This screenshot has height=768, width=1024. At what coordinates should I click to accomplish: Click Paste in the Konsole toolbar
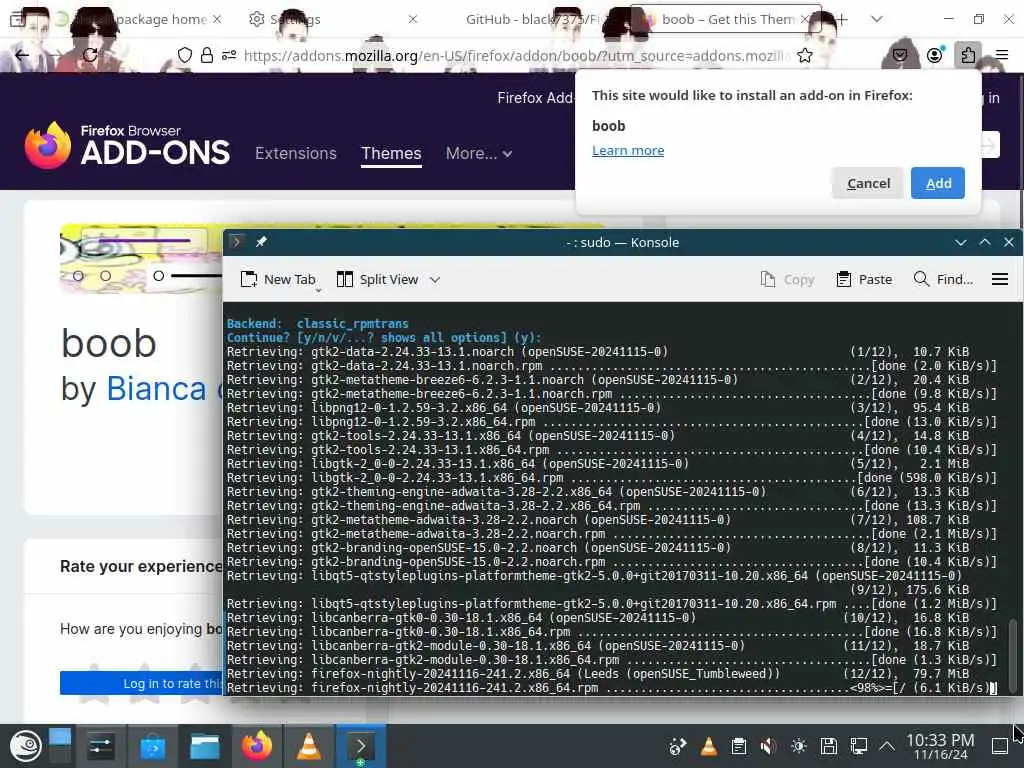[x=864, y=280]
